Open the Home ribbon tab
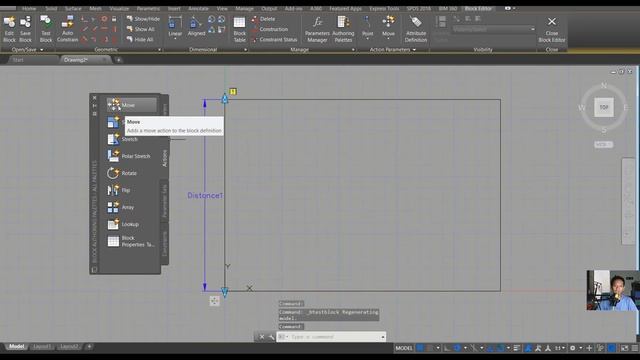Screen dimensions: 640x360 tap(29, 9)
